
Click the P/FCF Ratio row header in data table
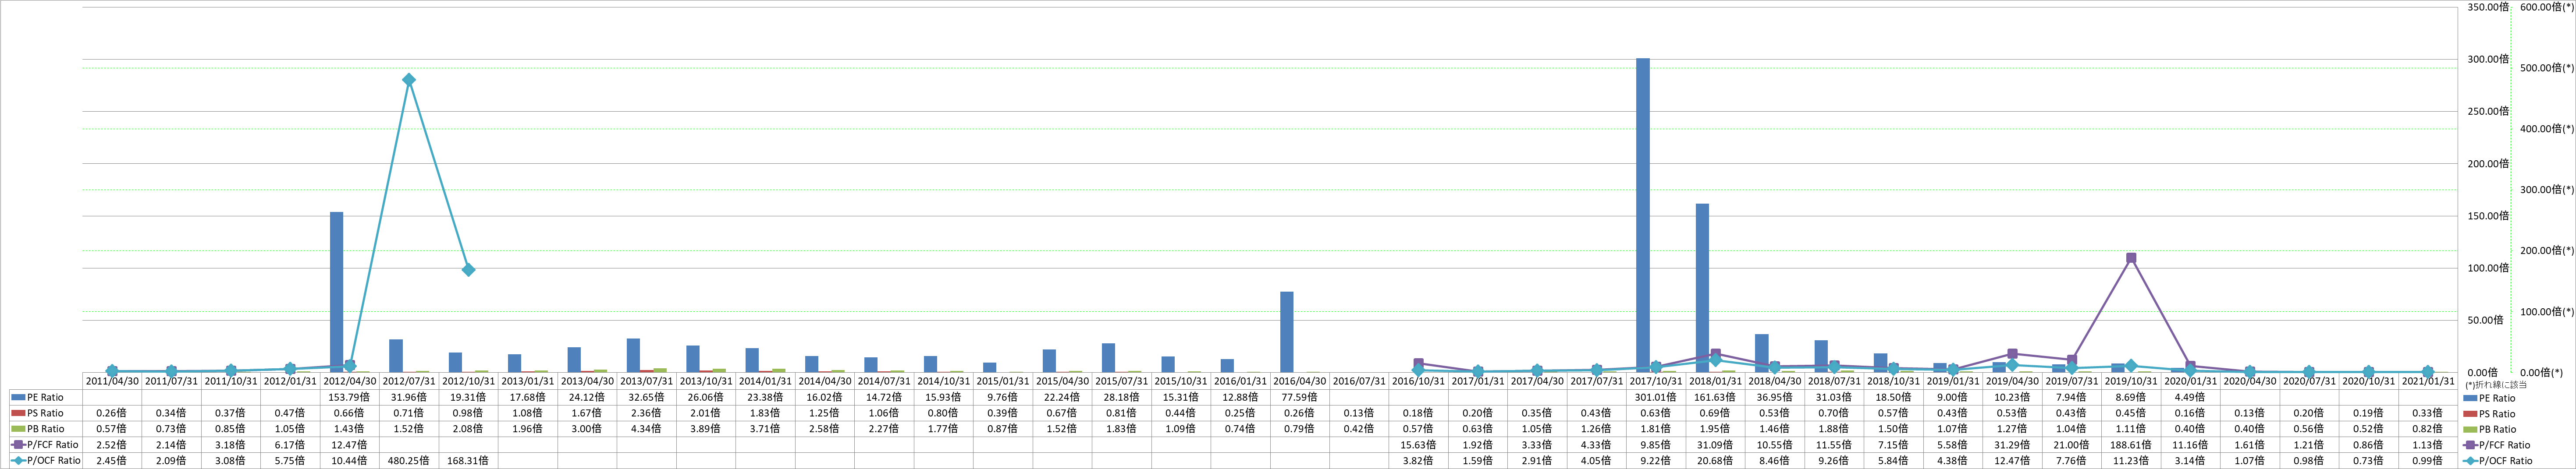46,445
